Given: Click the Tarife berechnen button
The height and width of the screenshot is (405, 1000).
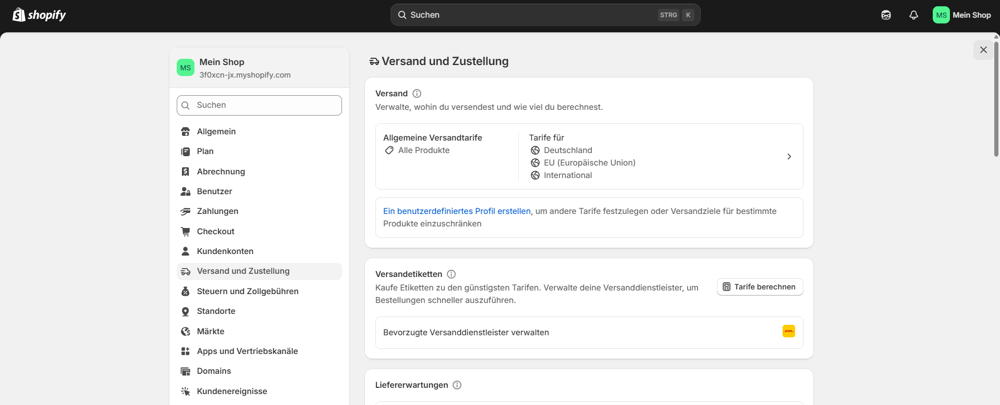Looking at the screenshot, I should tap(759, 287).
